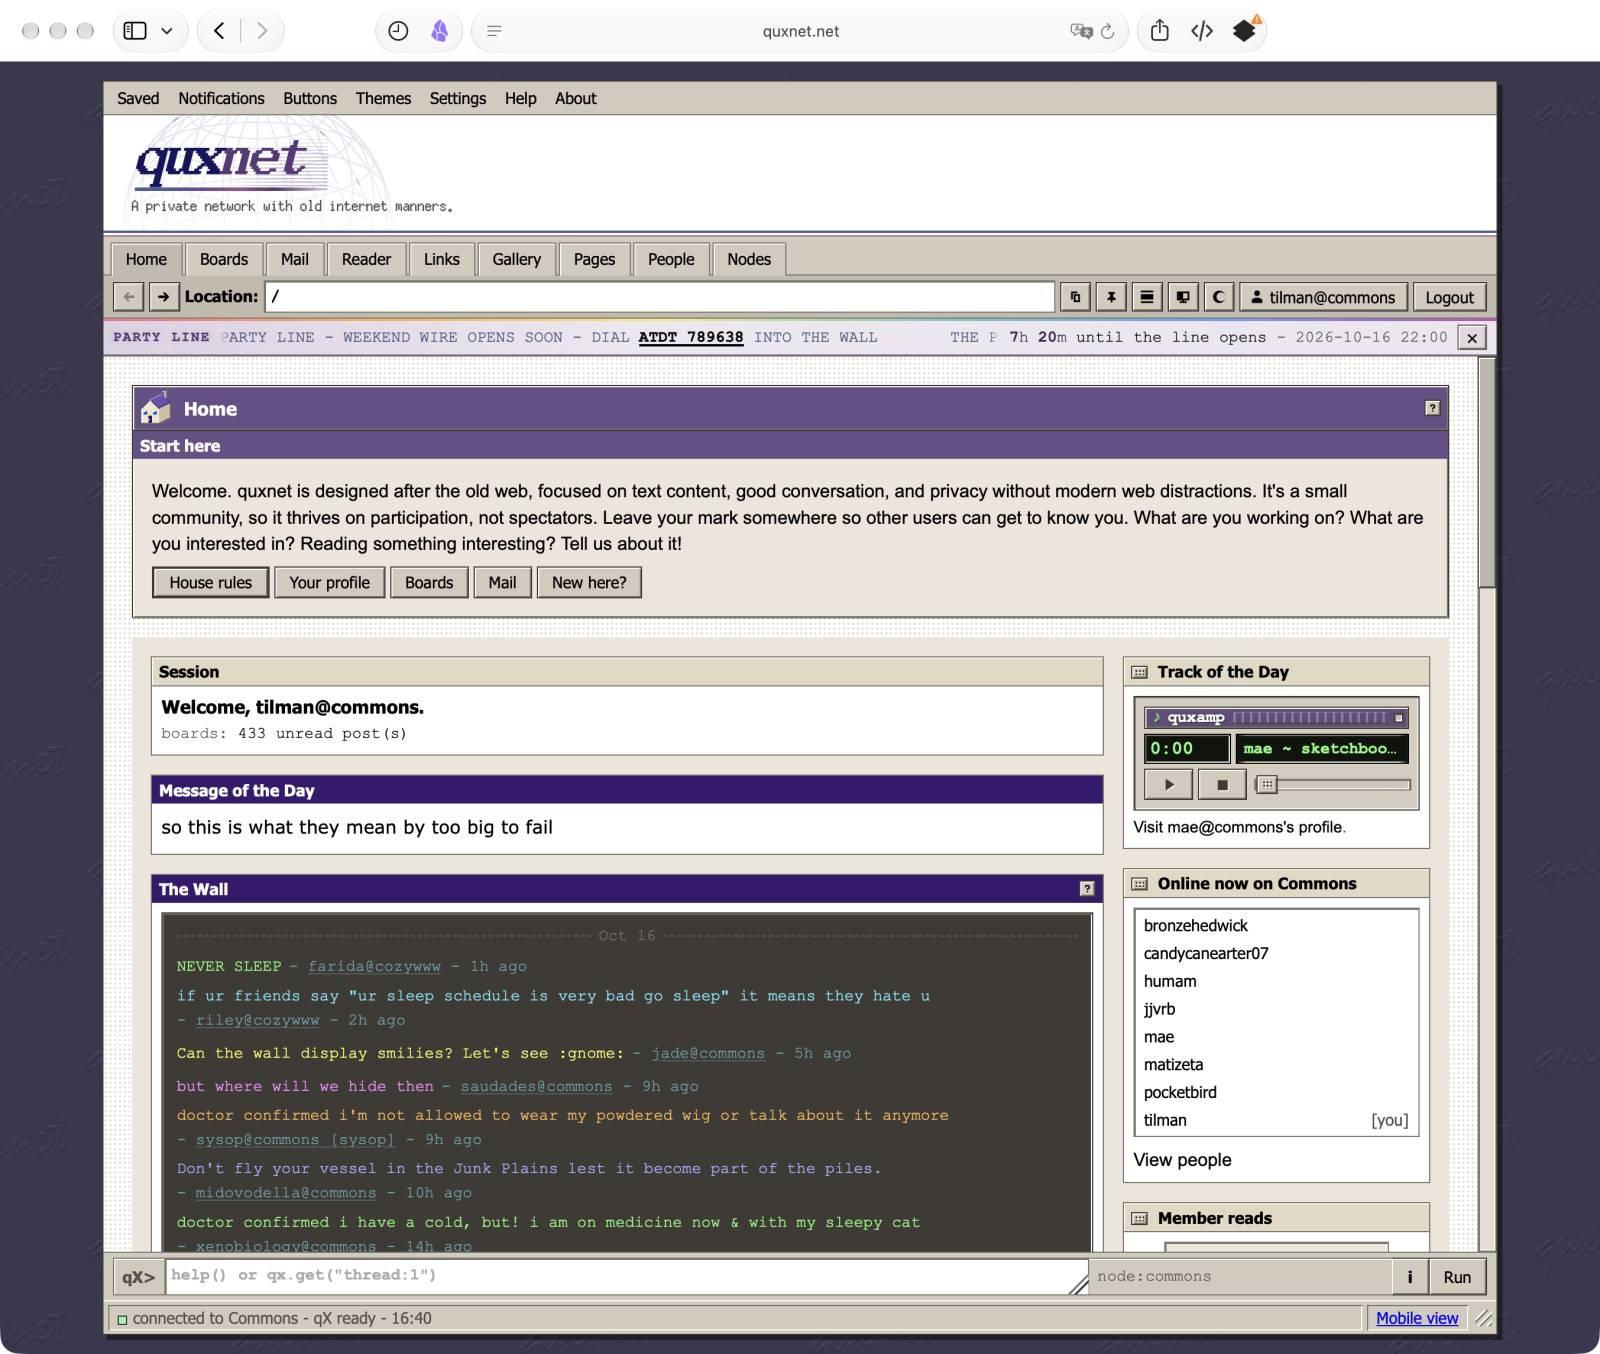1600x1354 pixels.
Task: Open the Themes menu
Action: [x=383, y=98]
